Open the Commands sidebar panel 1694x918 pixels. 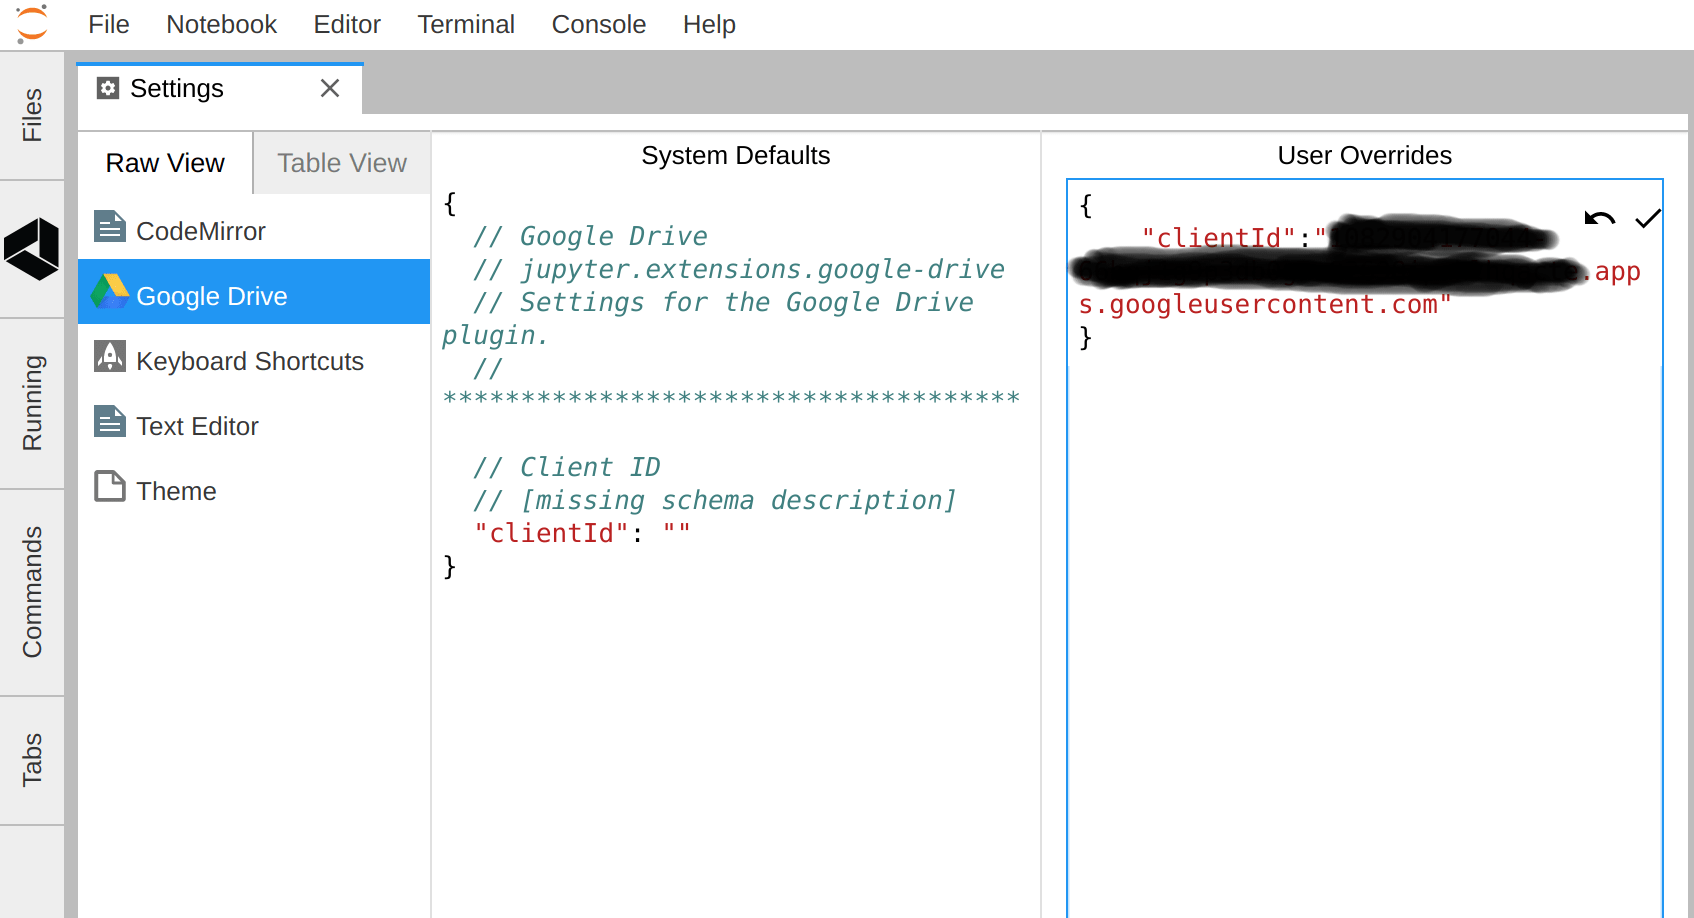[31, 590]
